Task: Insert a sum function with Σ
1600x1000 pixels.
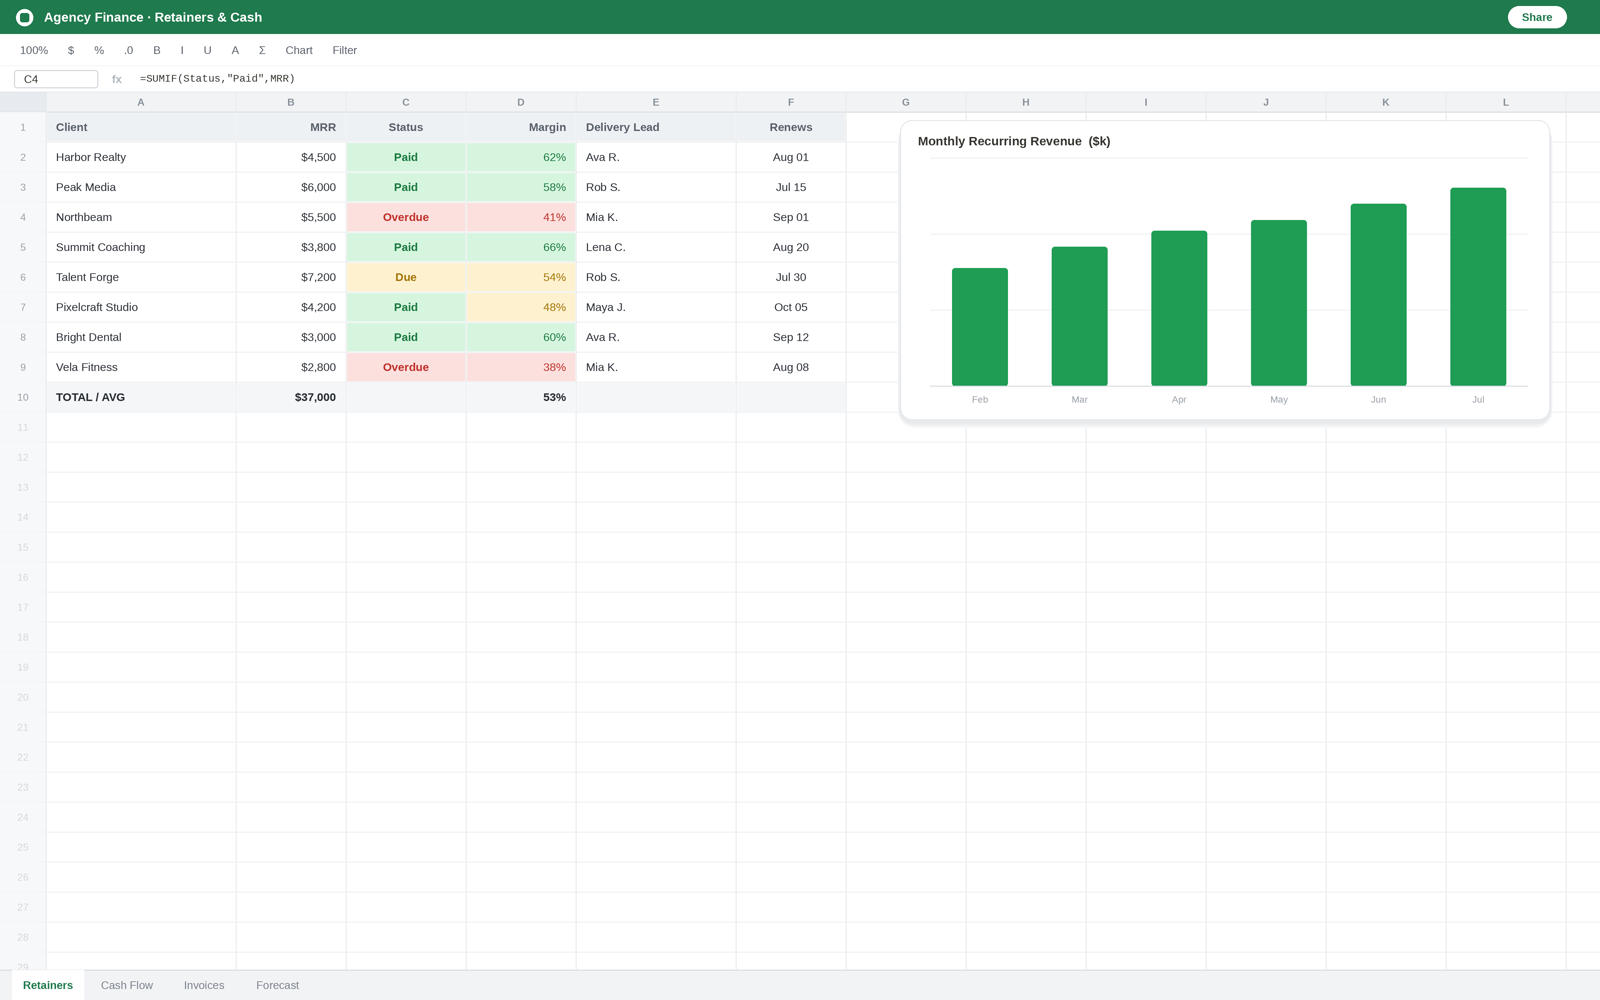Action: tap(262, 50)
